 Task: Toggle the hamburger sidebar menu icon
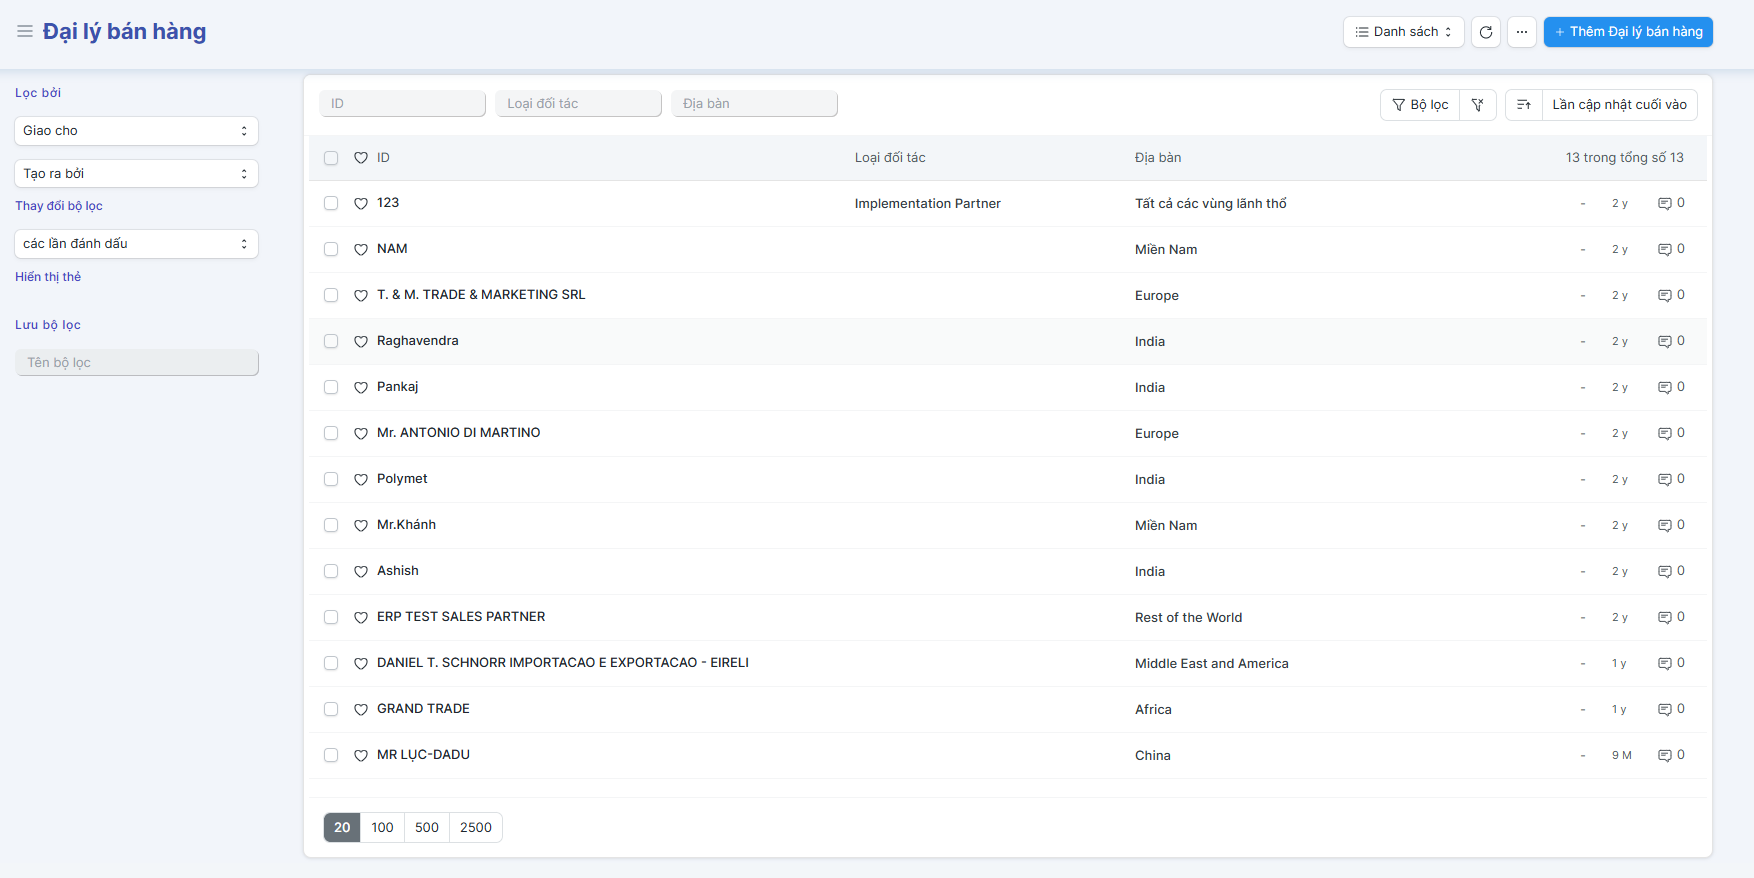(25, 32)
